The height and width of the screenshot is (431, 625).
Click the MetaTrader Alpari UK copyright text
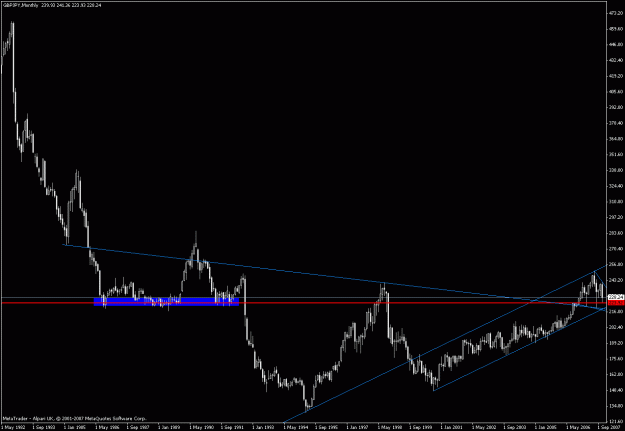coord(75,419)
